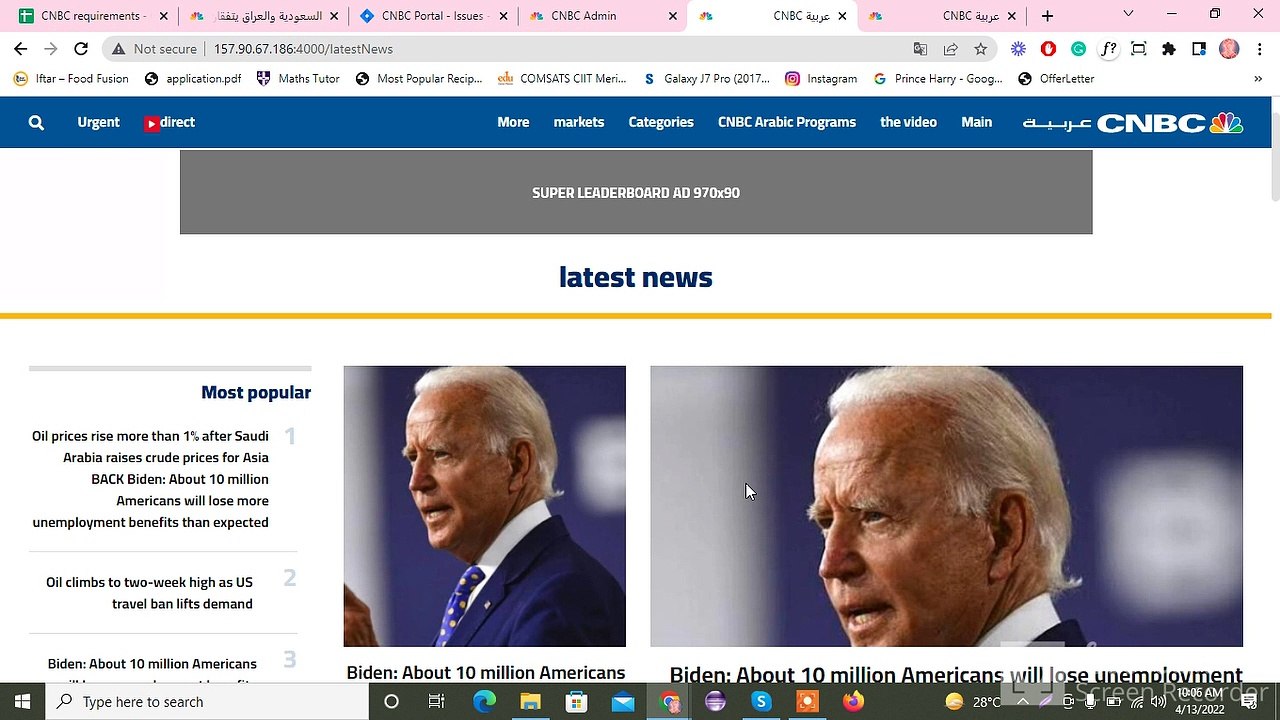The image size is (1280, 720).
Task: Click the share page icon in the address bar
Action: [950, 49]
